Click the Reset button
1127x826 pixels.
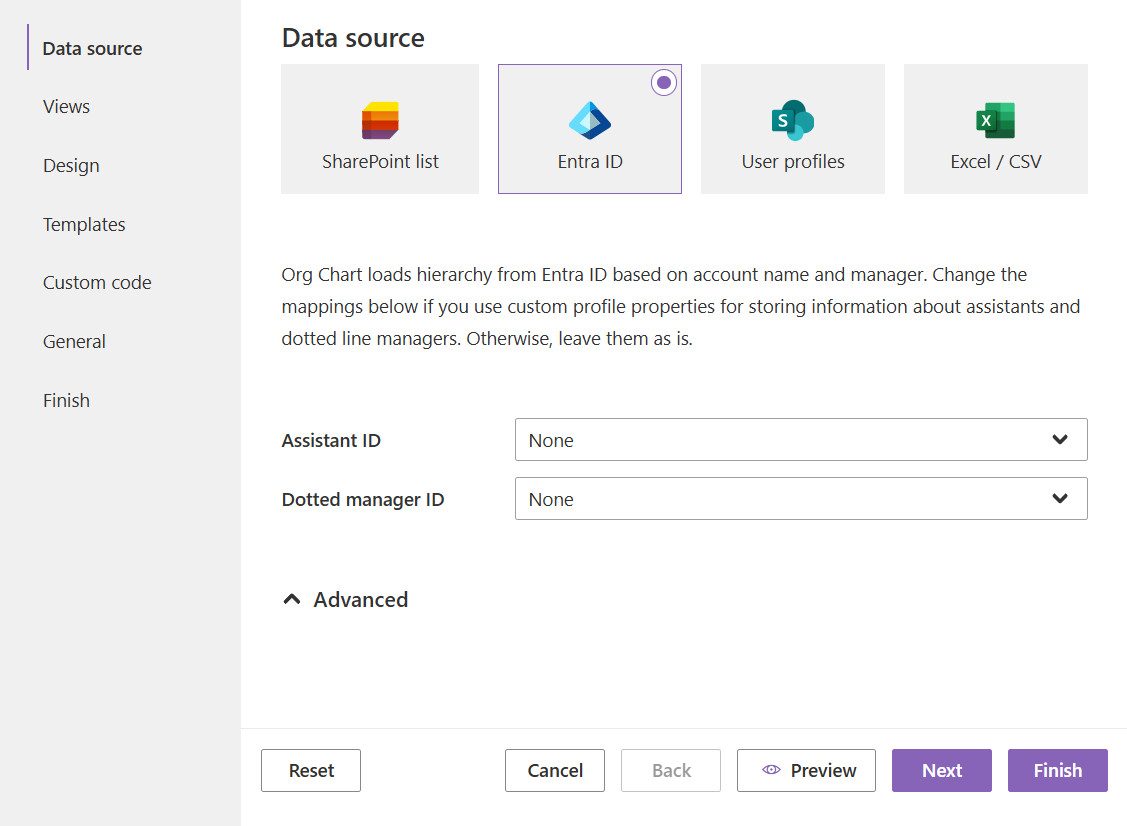pyautogui.click(x=311, y=771)
